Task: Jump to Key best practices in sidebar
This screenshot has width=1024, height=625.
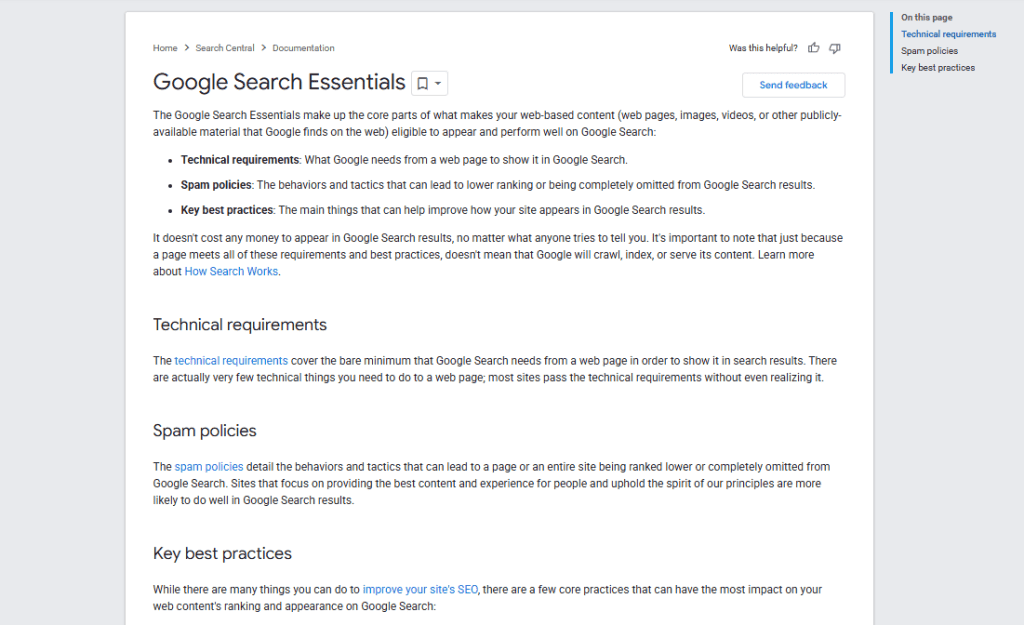Action: (938, 68)
